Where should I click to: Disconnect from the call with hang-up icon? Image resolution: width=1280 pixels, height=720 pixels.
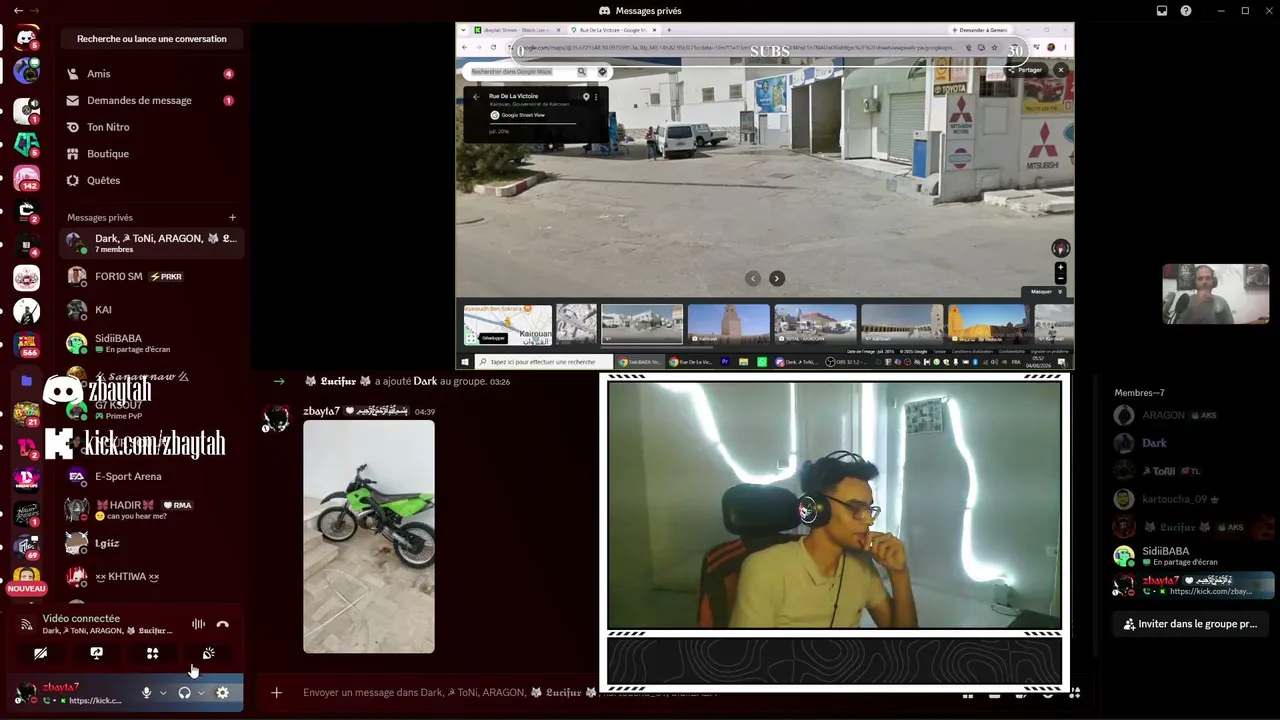coord(222,624)
